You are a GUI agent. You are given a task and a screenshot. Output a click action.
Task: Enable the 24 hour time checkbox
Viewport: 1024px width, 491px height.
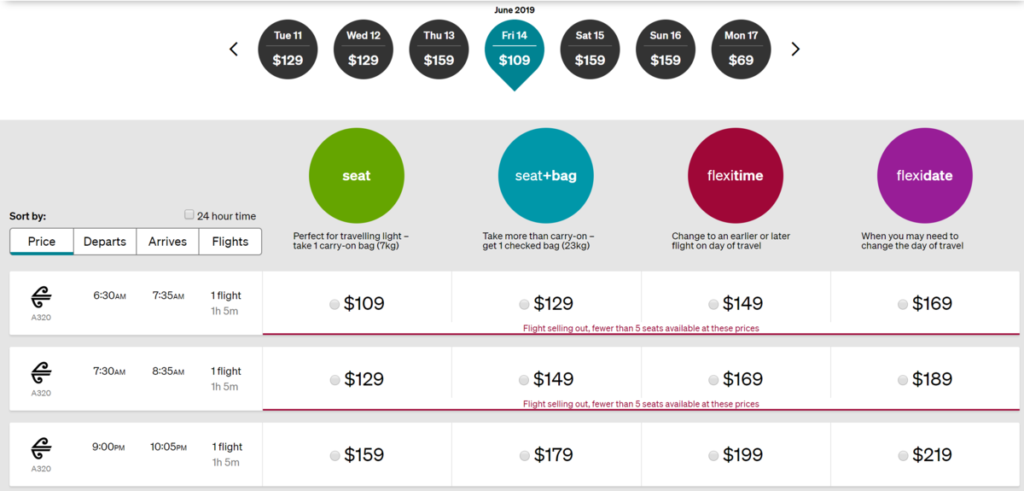point(190,215)
